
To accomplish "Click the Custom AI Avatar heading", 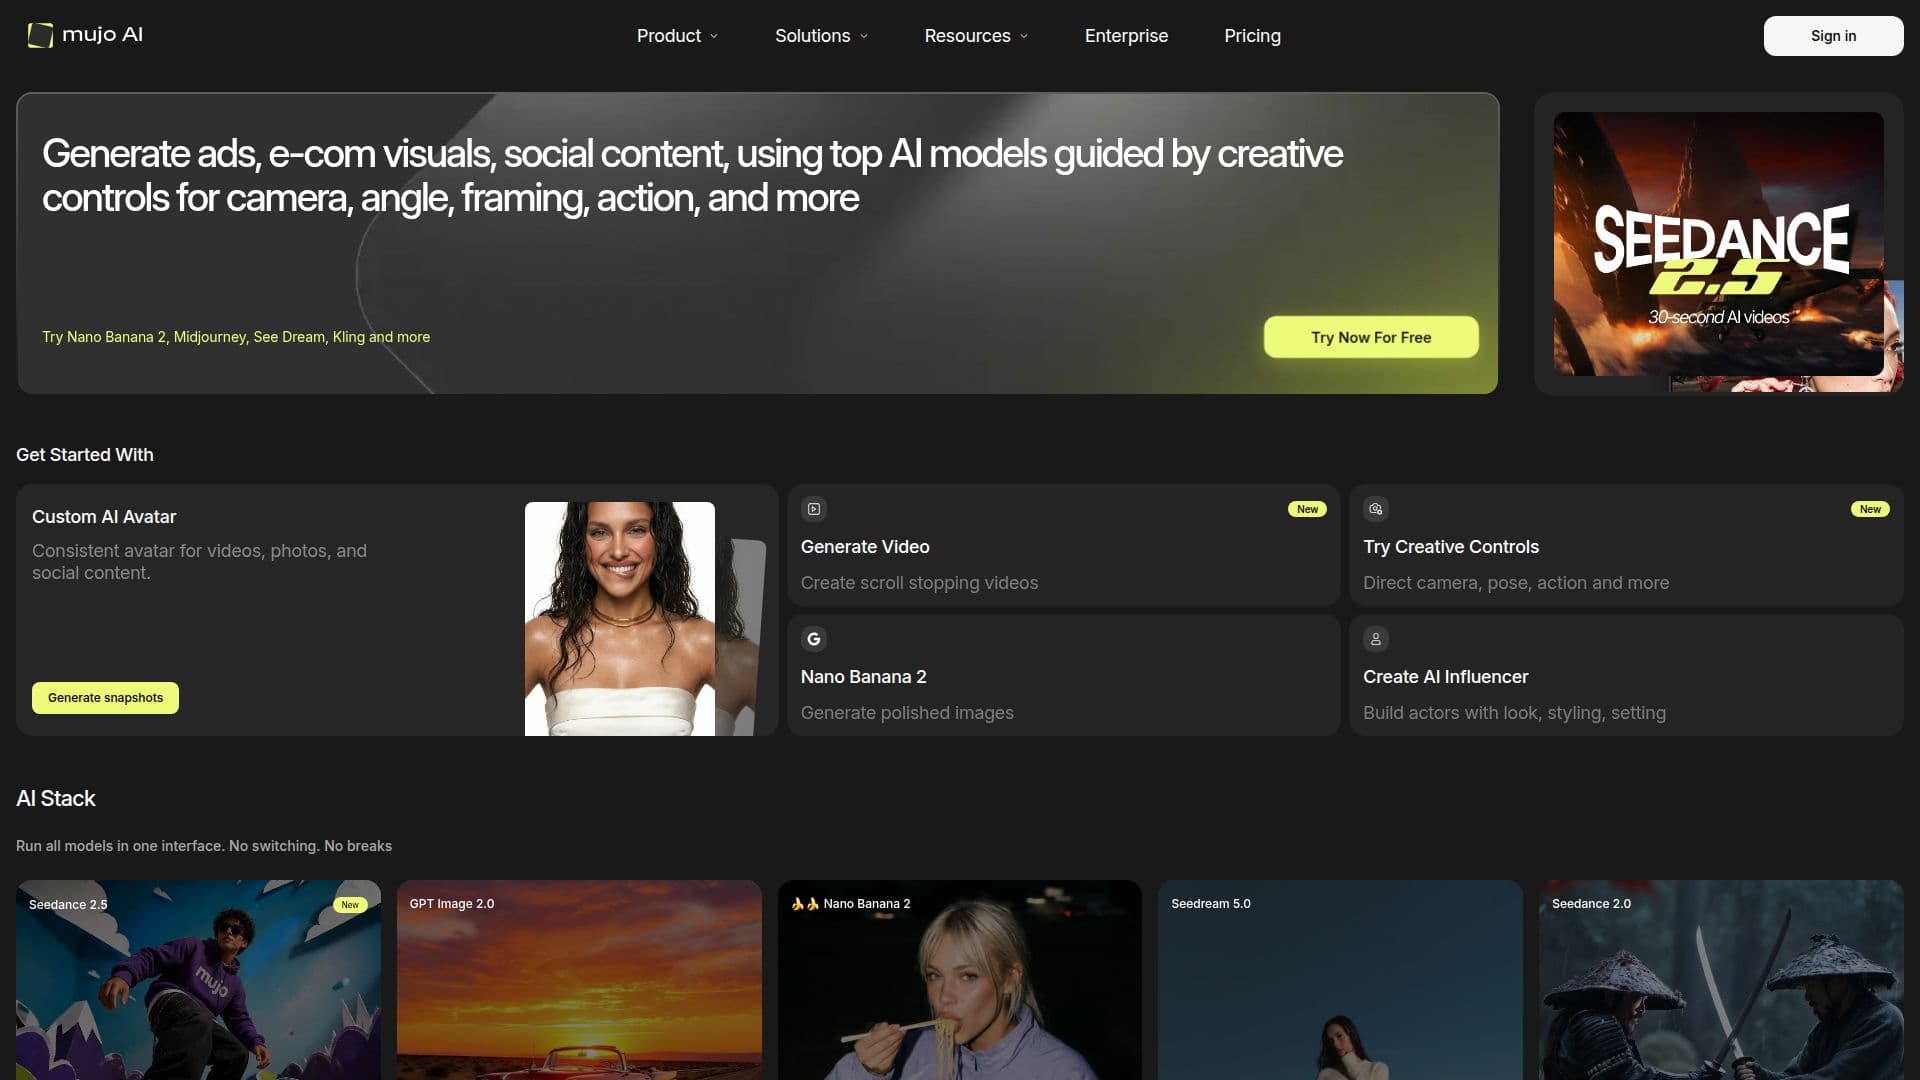I will pos(104,517).
